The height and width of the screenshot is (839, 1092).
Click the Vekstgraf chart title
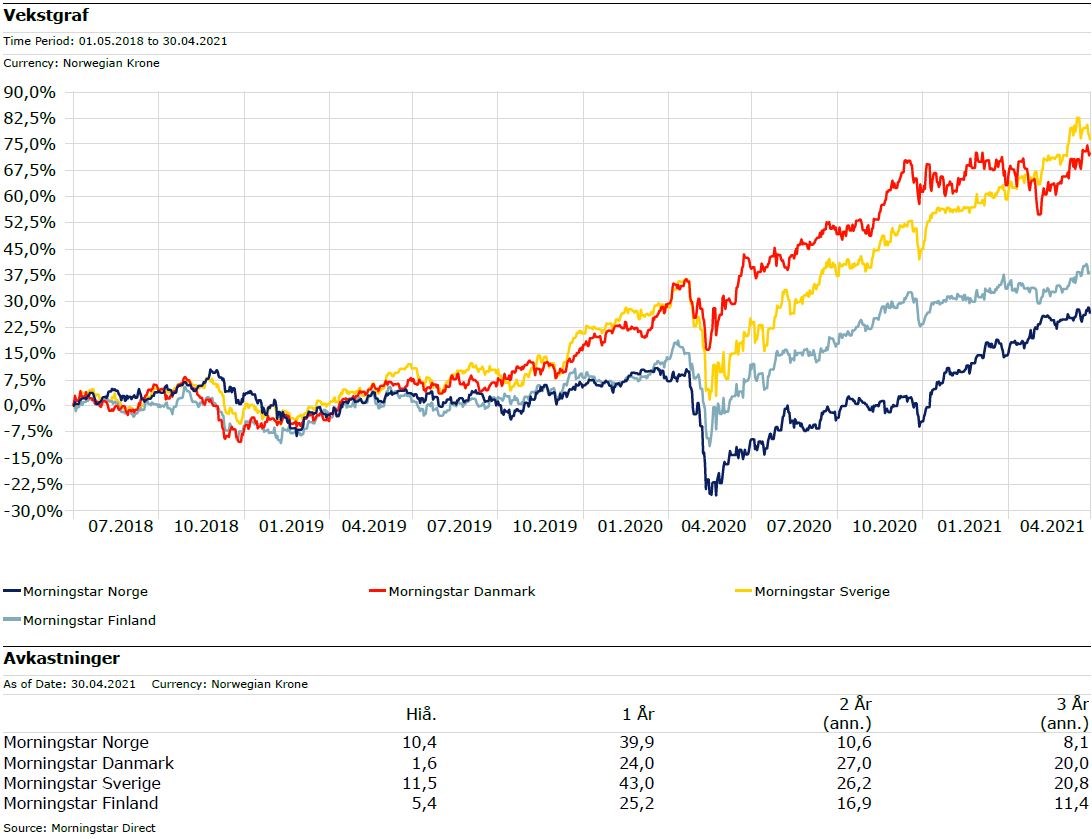point(46,15)
